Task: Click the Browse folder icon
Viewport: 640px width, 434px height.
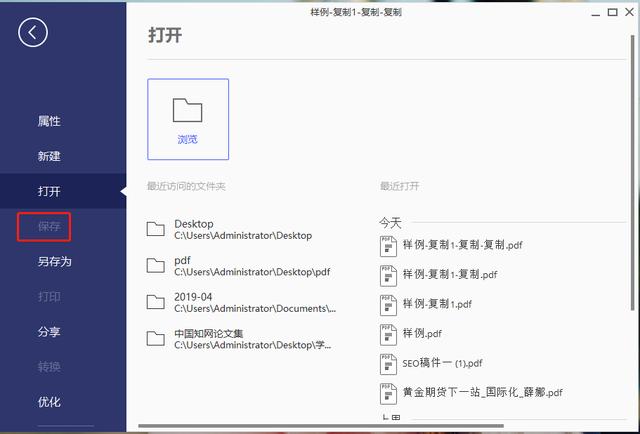Action: tap(187, 110)
